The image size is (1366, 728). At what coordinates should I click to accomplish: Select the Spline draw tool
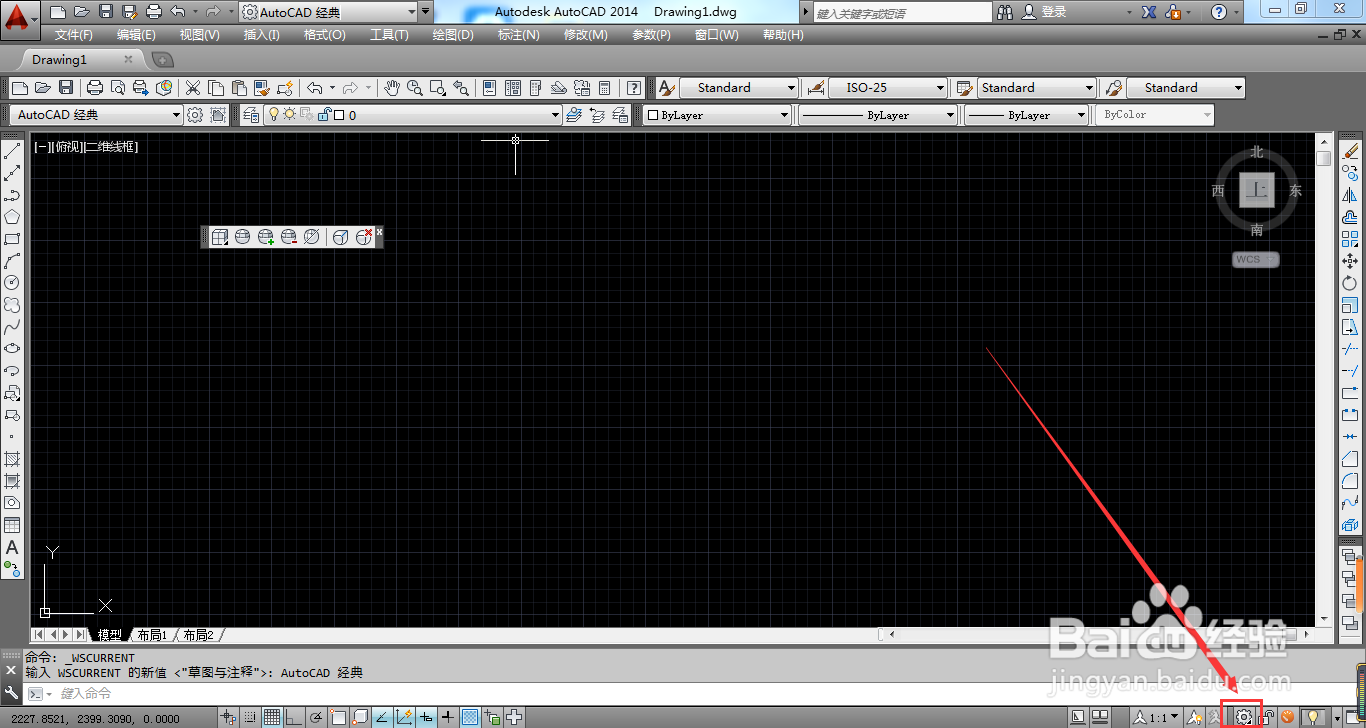(12, 327)
